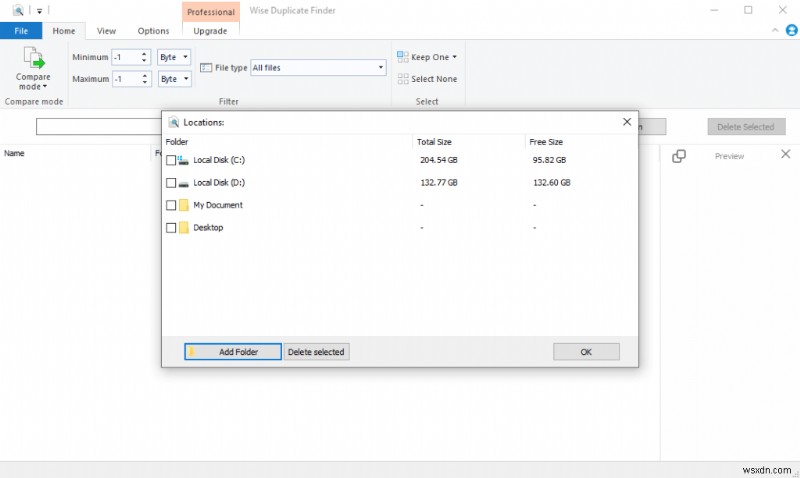
Task: Click the copy icon in Preview pane
Action: point(679,156)
